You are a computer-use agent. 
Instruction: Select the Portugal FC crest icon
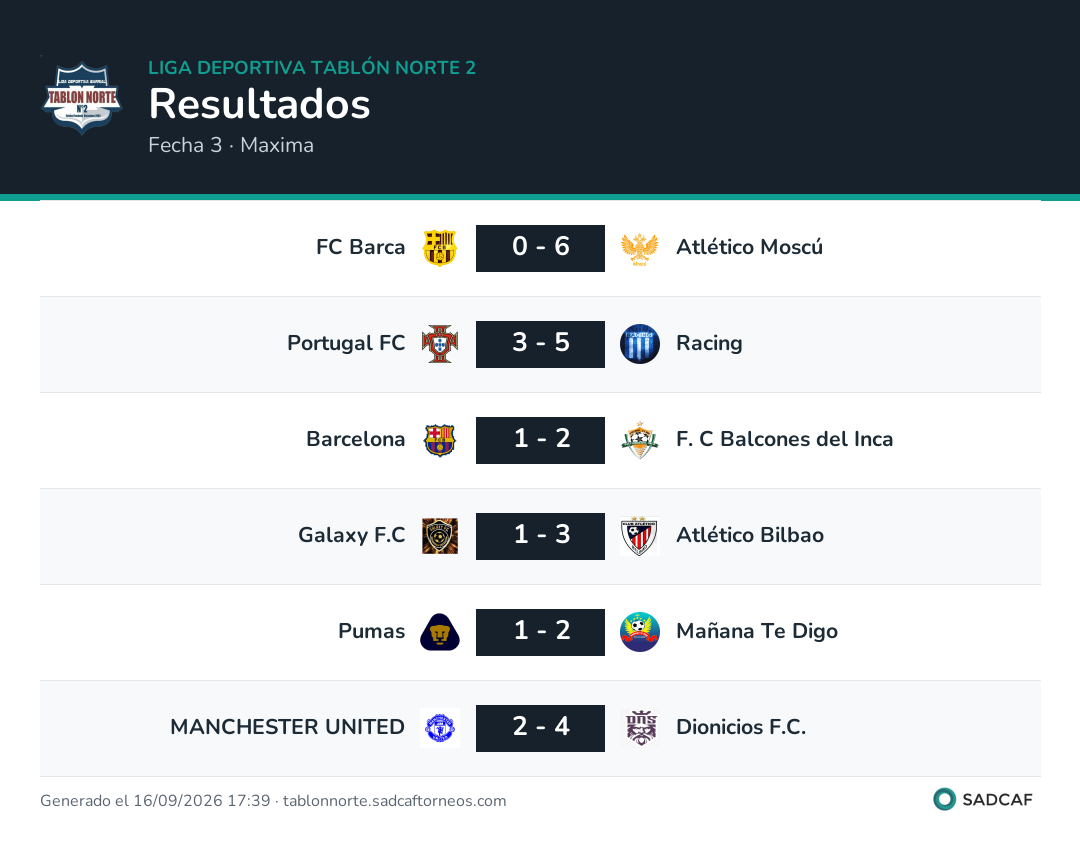[439, 344]
